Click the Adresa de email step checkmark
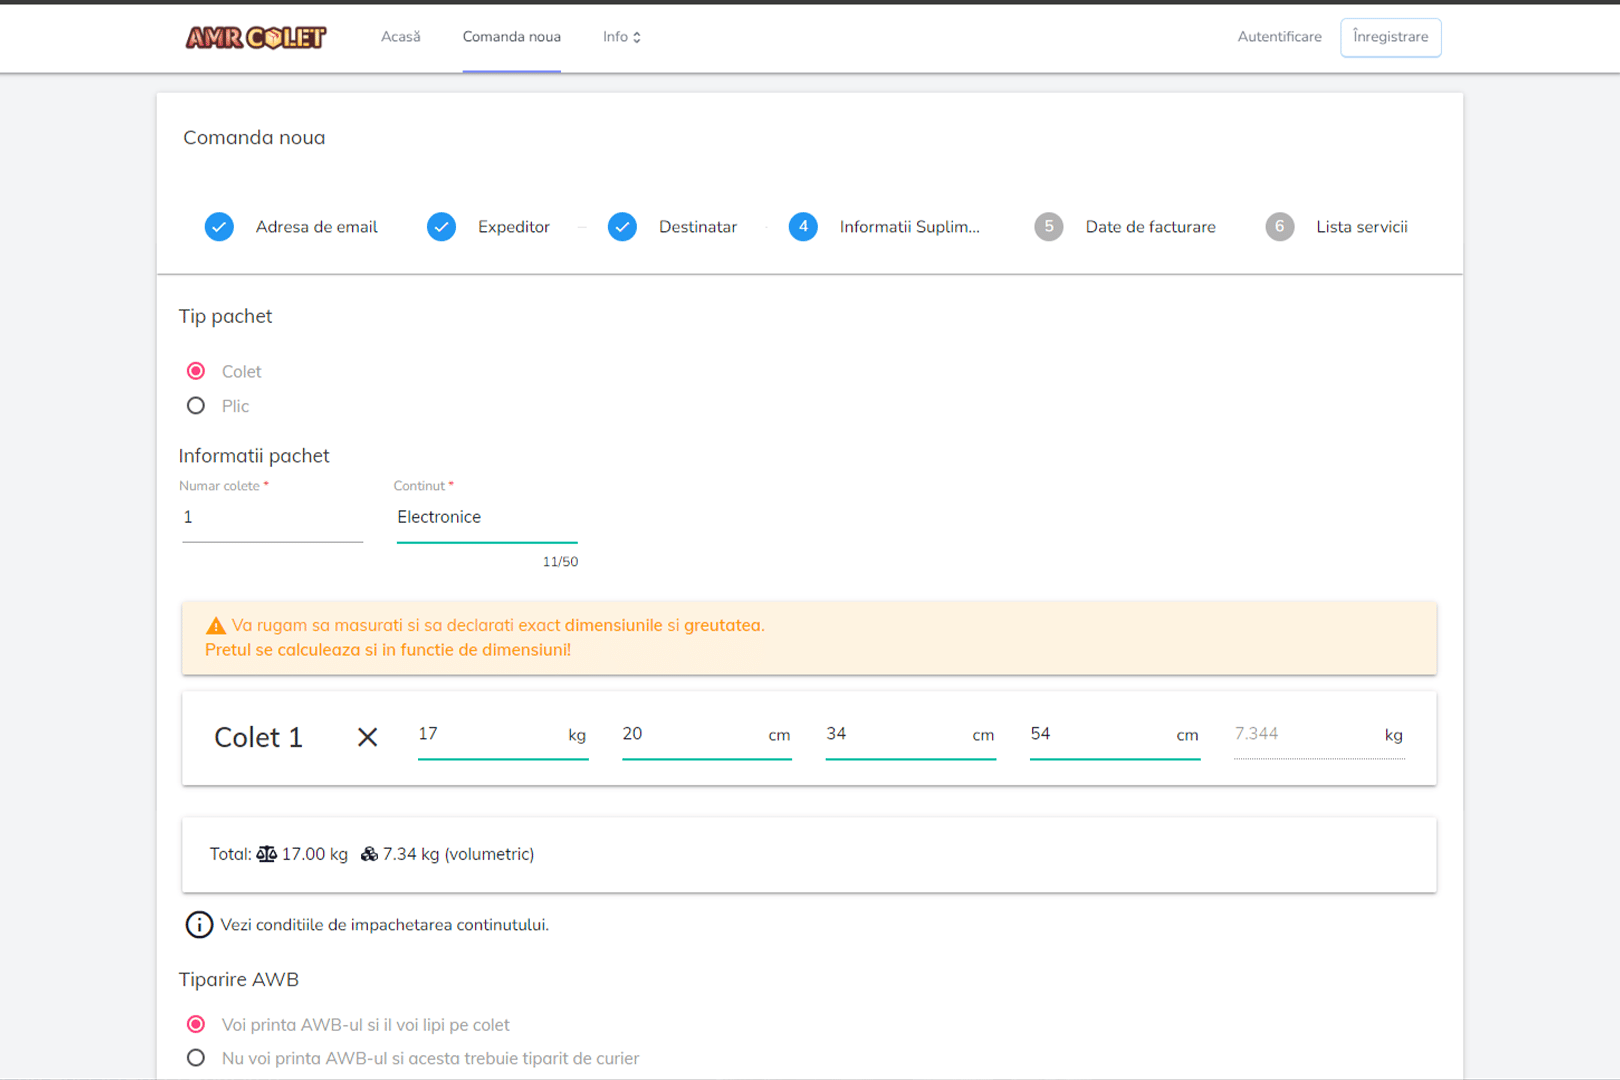1620x1080 pixels. [219, 227]
